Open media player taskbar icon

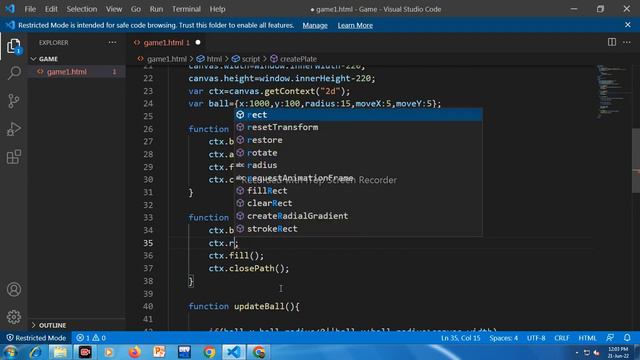click(x=109, y=352)
